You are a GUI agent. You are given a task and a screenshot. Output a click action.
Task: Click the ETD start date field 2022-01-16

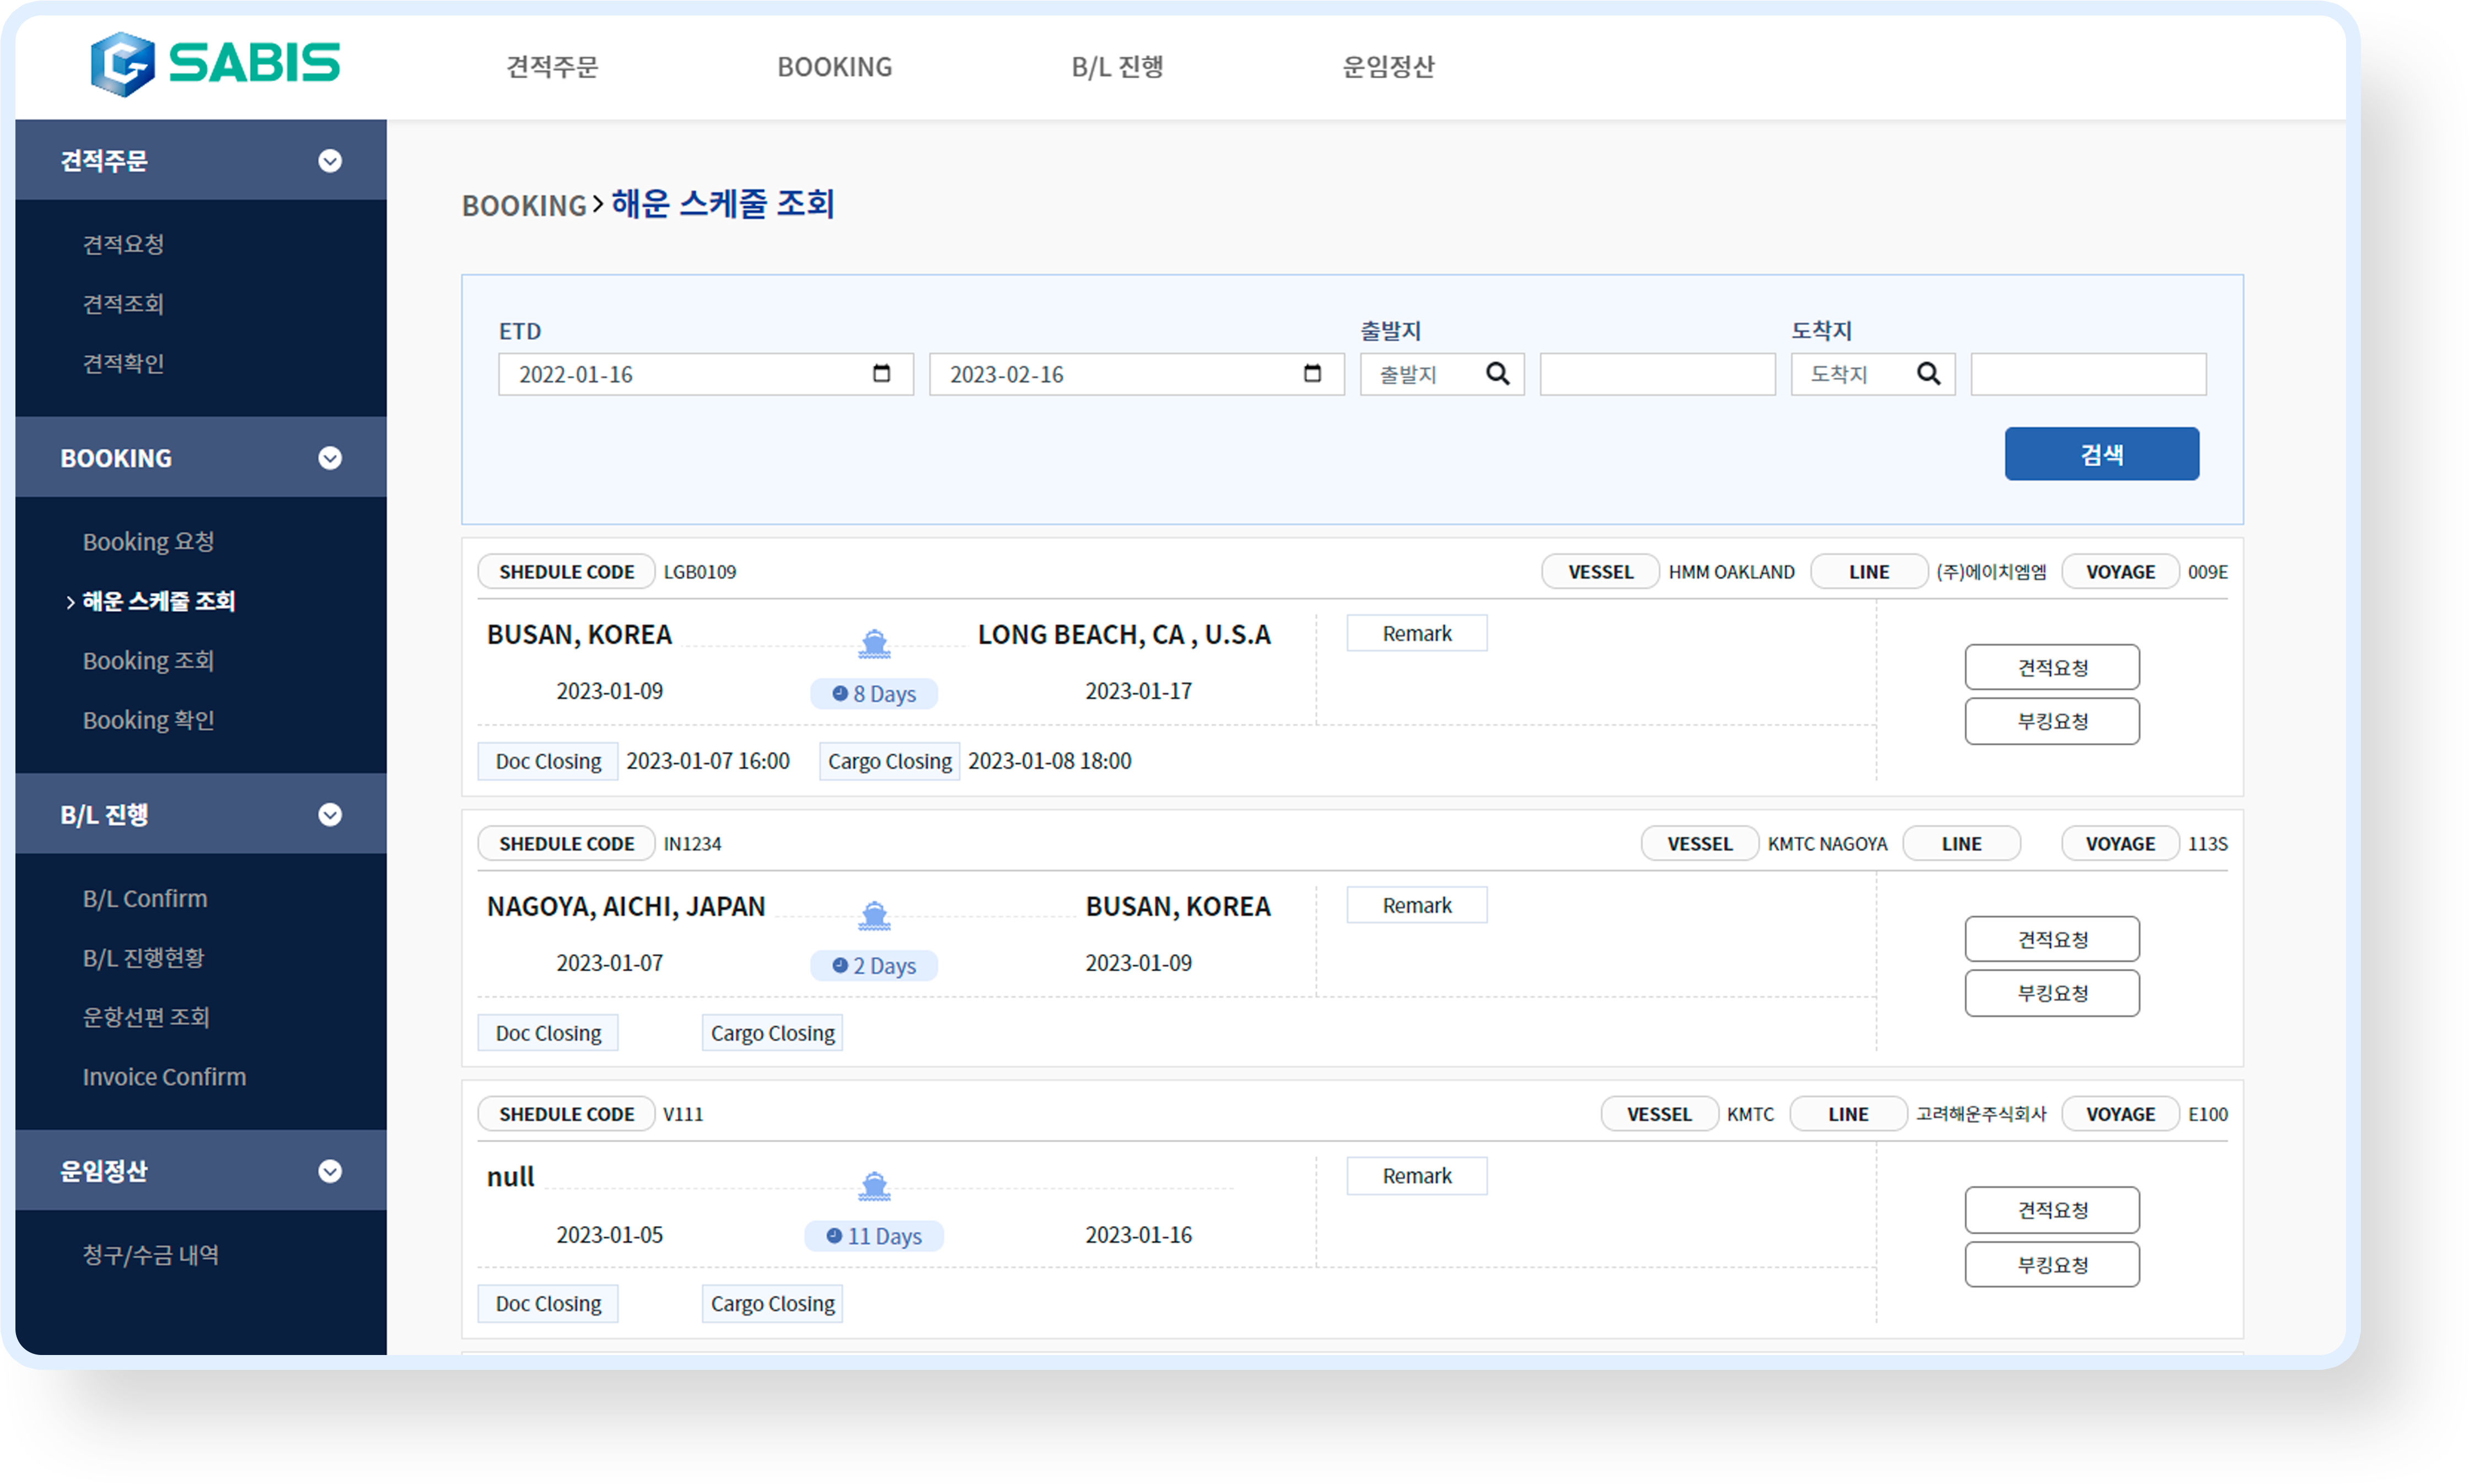click(705, 374)
